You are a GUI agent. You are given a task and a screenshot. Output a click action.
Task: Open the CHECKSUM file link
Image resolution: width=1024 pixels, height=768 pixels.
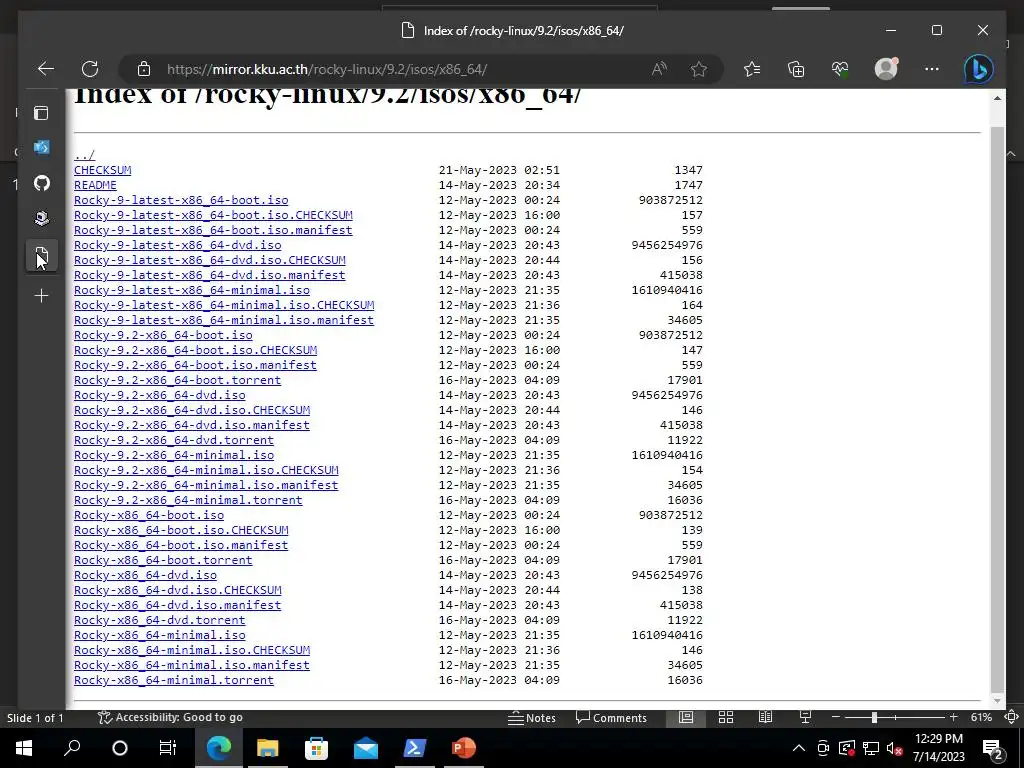pos(103,170)
